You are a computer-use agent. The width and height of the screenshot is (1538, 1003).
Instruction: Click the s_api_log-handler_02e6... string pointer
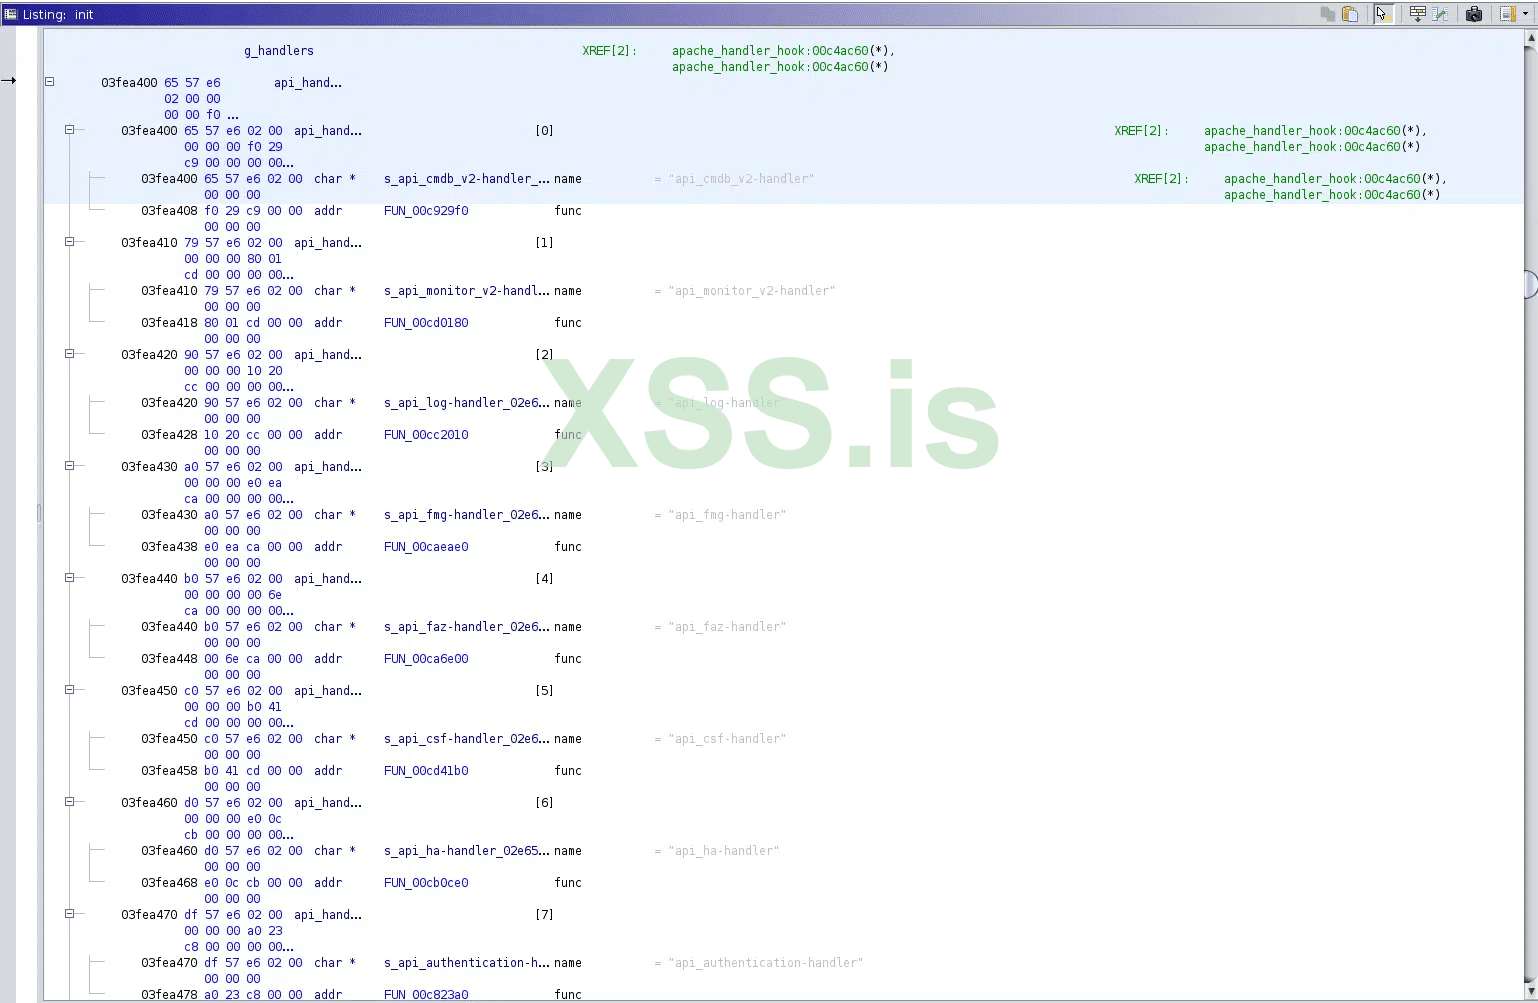(x=467, y=403)
